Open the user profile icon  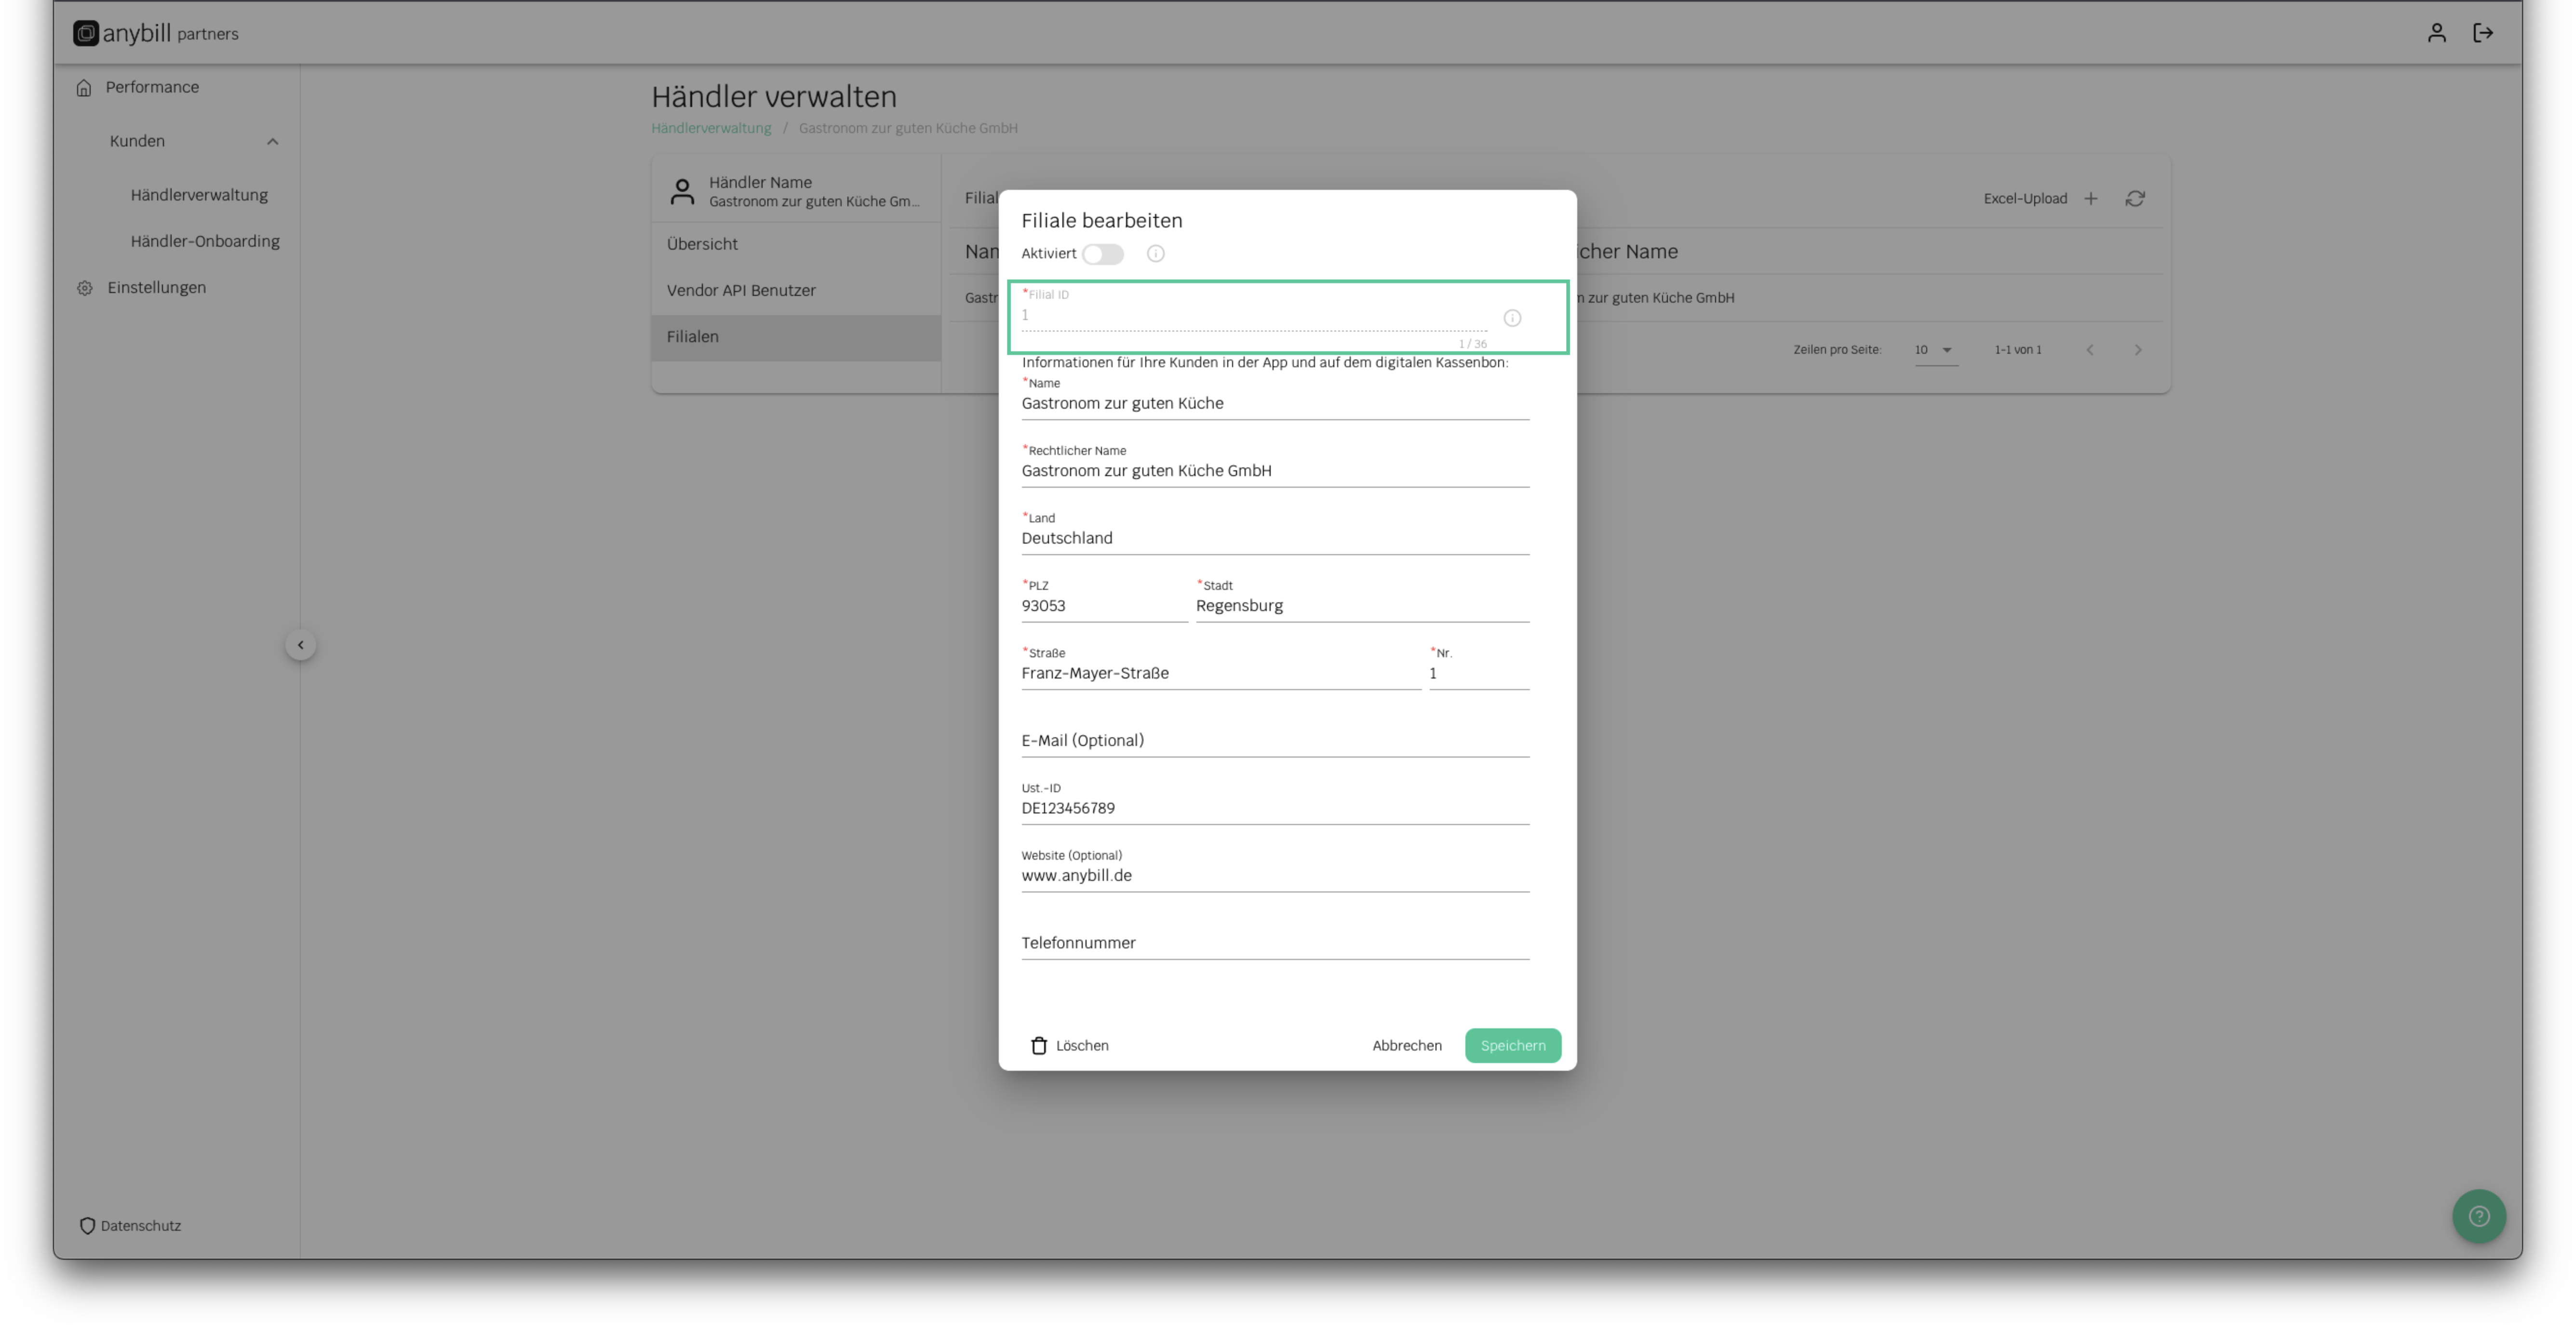[x=2437, y=33]
